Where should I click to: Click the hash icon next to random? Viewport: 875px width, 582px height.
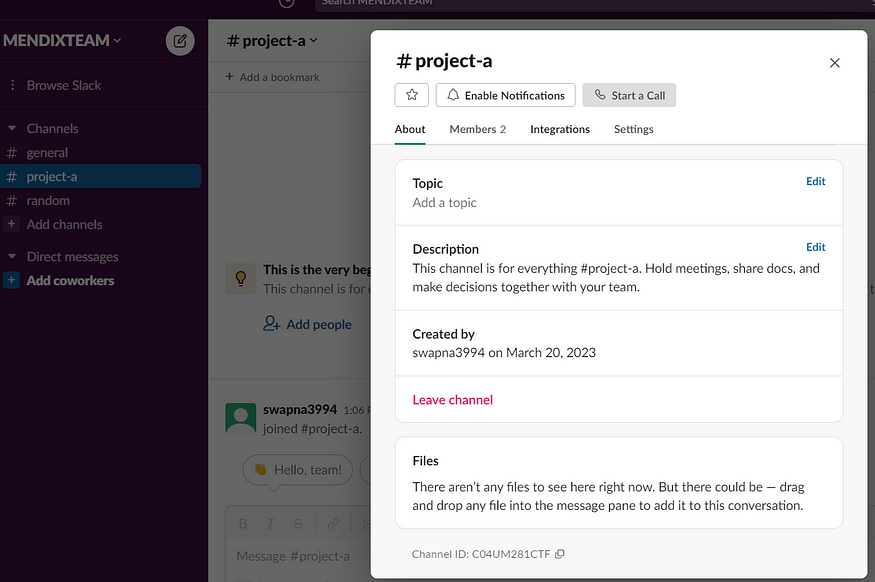[x=11, y=201]
